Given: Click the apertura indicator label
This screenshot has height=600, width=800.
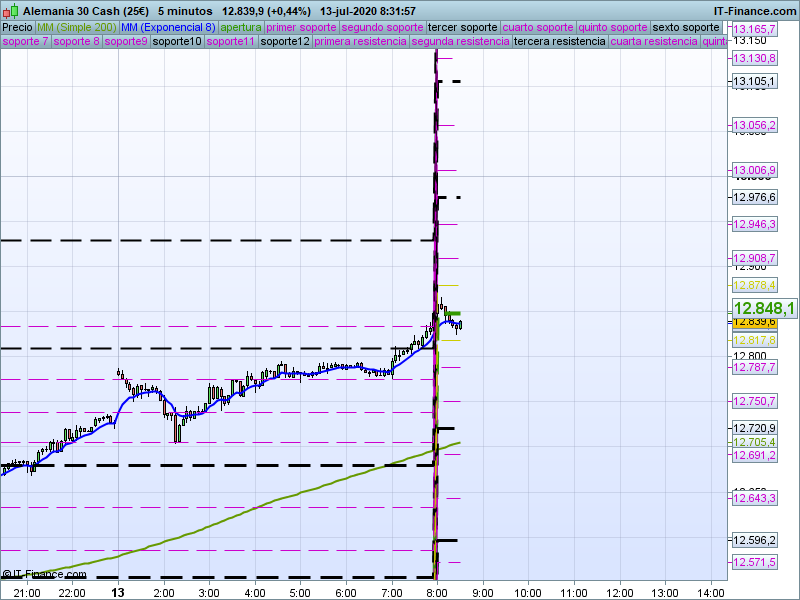Looking at the screenshot, I should 241,28.
